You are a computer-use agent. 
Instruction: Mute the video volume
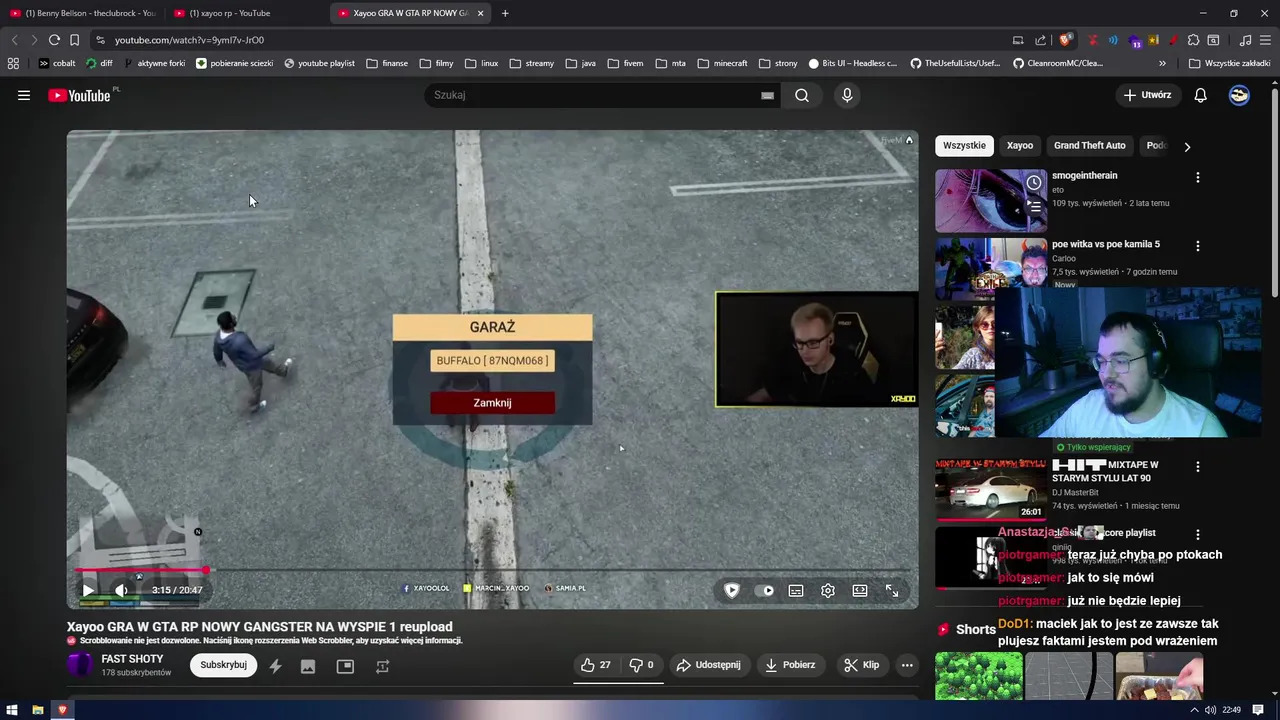121,590
